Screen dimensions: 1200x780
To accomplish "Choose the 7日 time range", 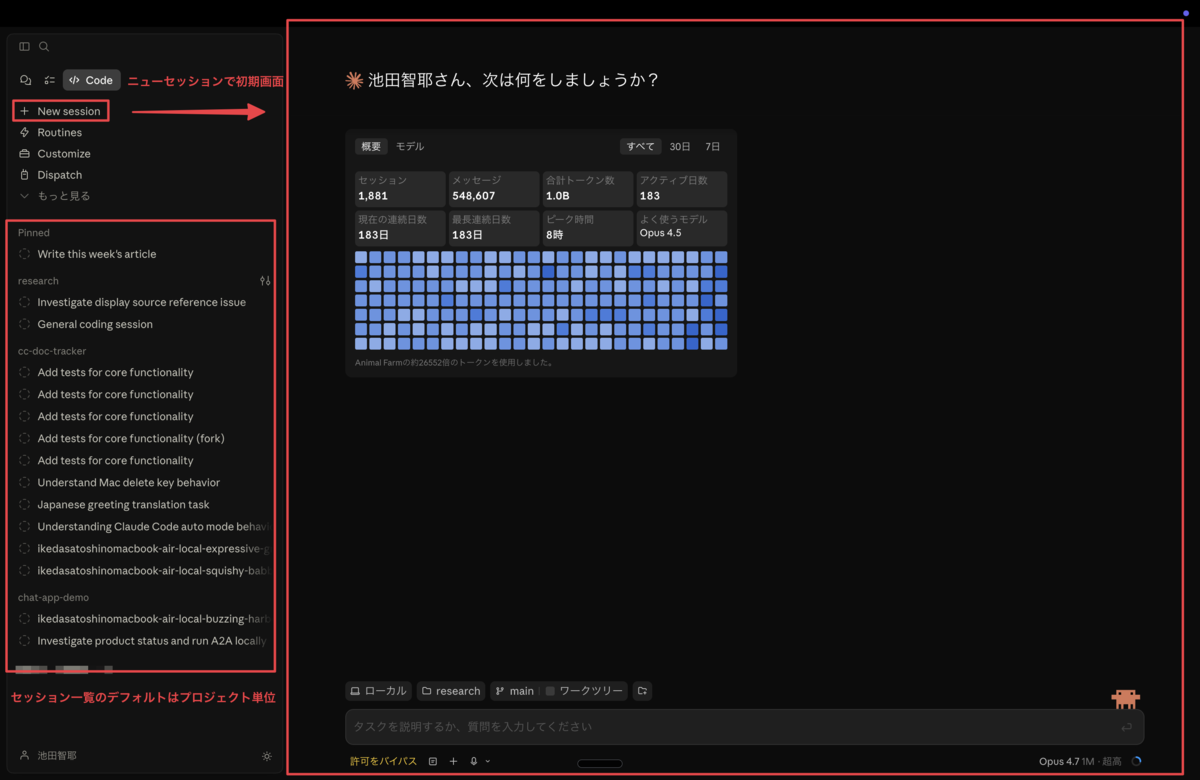I will [712, 146].
